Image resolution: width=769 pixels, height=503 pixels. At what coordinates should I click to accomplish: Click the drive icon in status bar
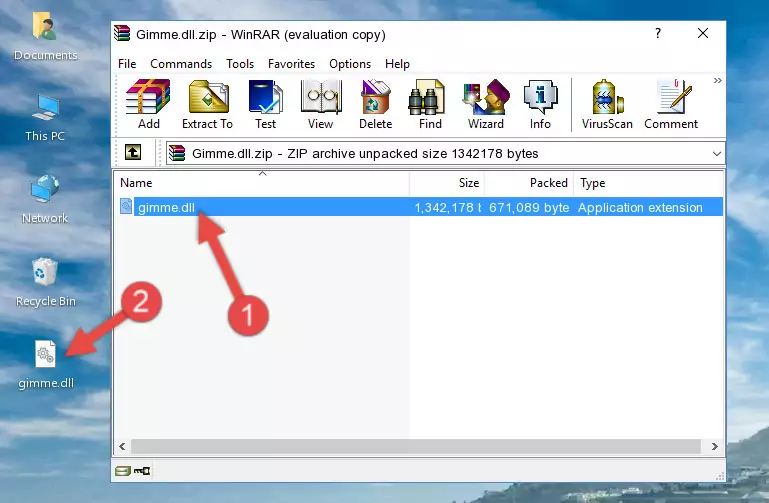click(123, 471)
